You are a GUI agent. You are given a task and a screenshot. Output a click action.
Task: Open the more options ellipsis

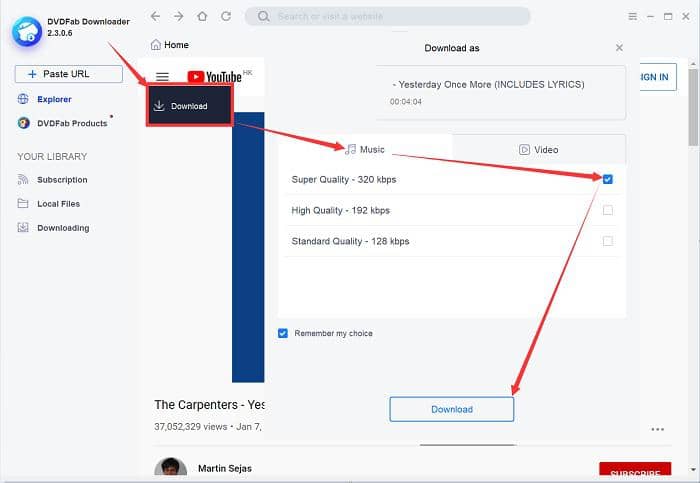click(x=658, y=429)
